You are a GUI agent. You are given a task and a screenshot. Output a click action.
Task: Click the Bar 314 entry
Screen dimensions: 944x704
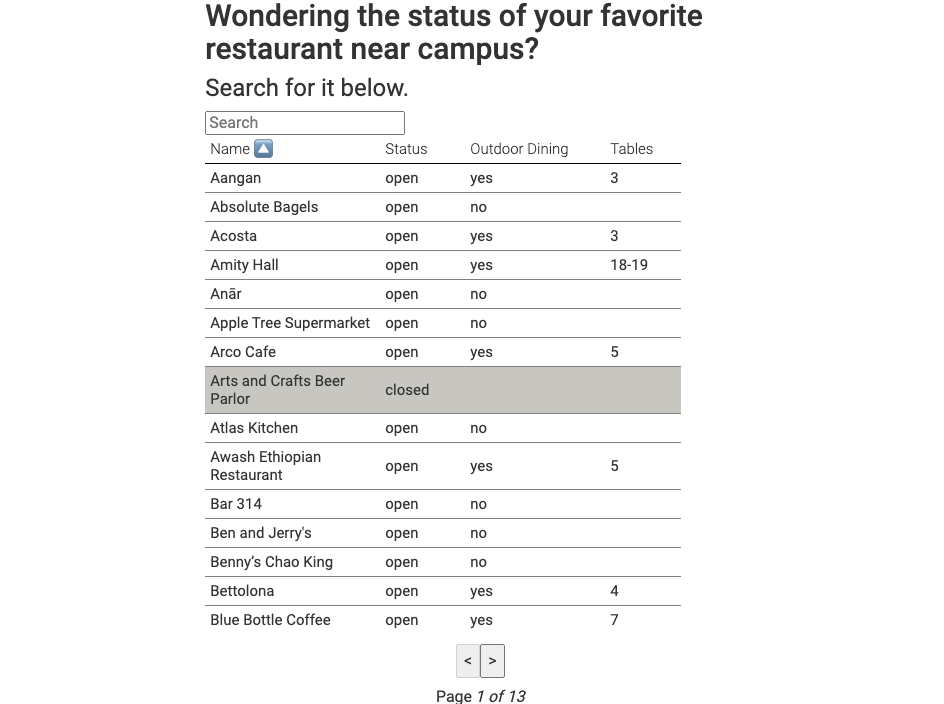pyautogui.click(x=236, y=504)
